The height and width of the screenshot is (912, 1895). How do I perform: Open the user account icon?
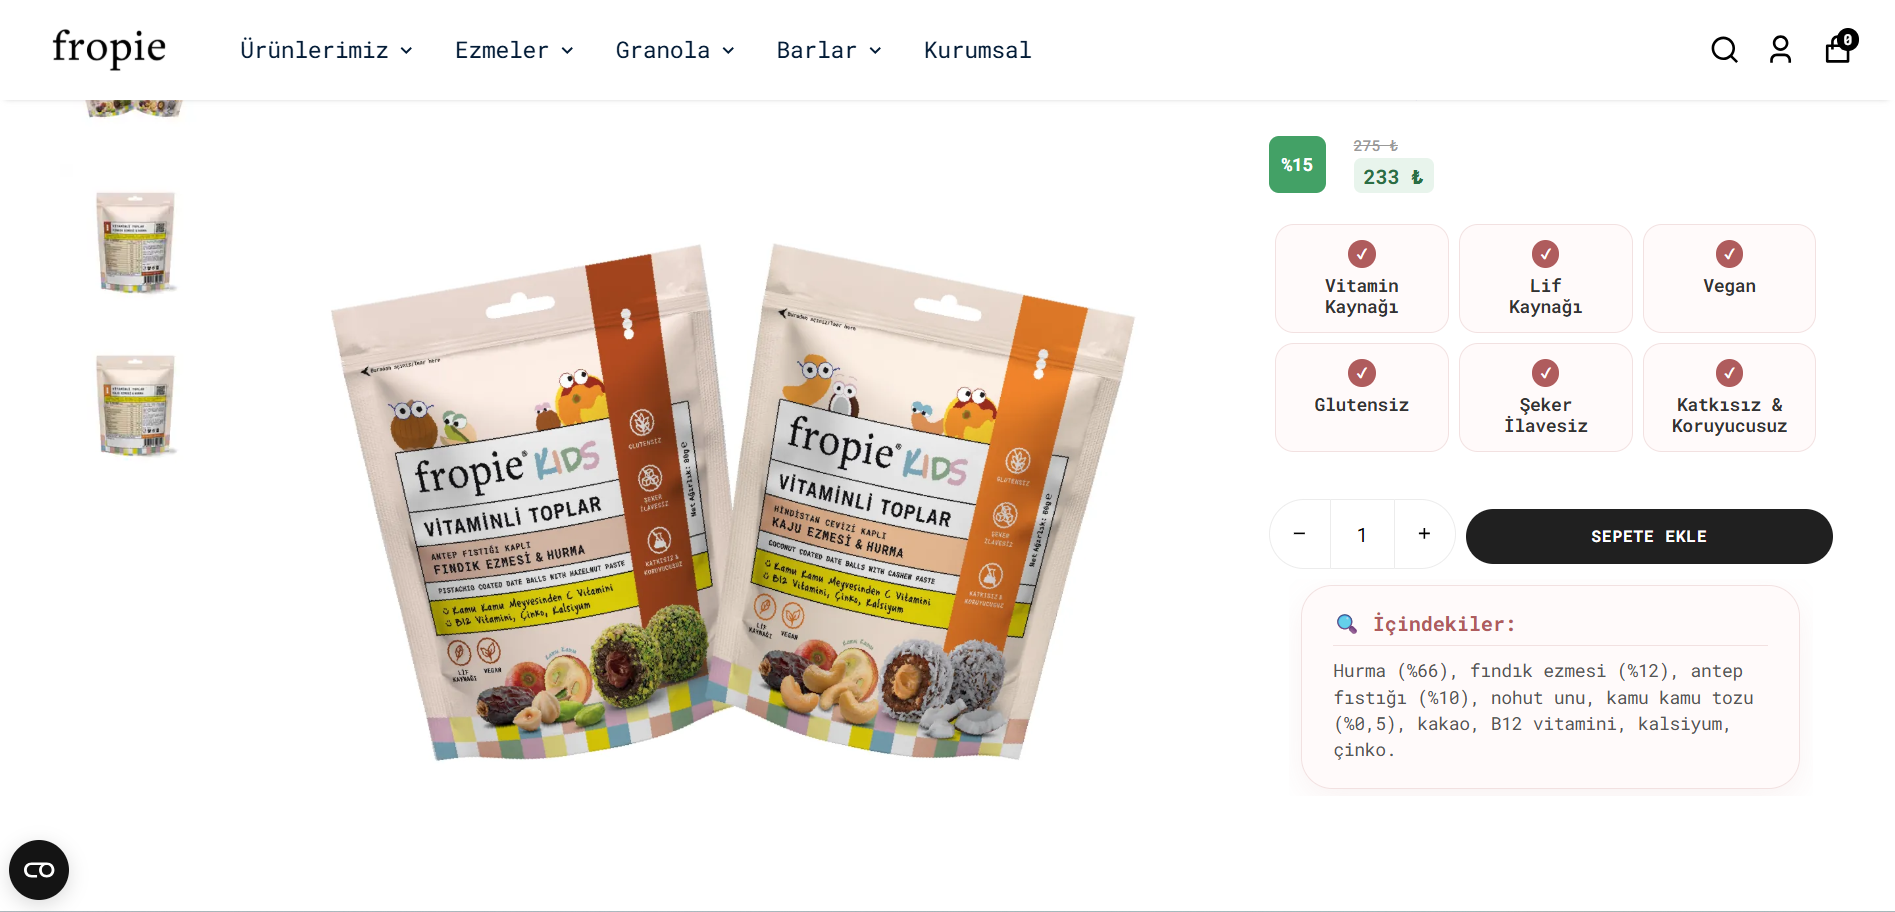click(1780, 50)
